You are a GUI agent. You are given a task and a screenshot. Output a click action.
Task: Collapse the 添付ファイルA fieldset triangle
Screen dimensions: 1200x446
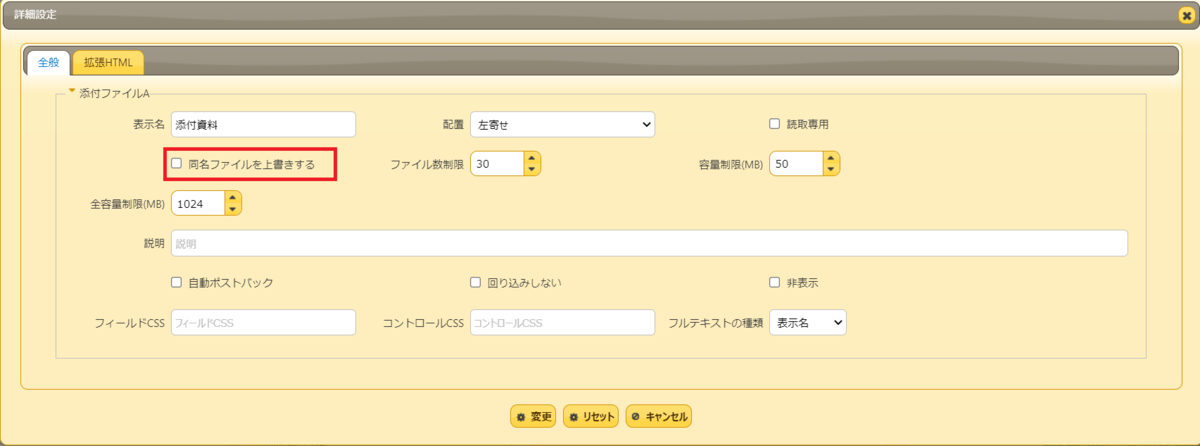[72, 91]
